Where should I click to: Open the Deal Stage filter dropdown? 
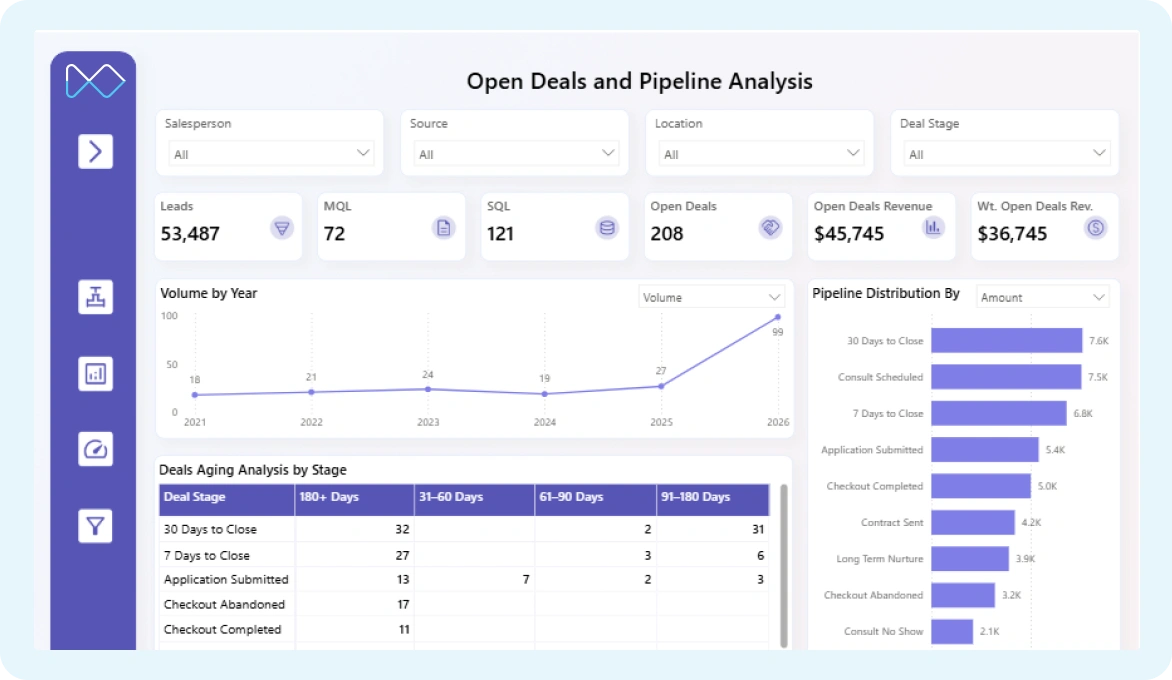1006,154
